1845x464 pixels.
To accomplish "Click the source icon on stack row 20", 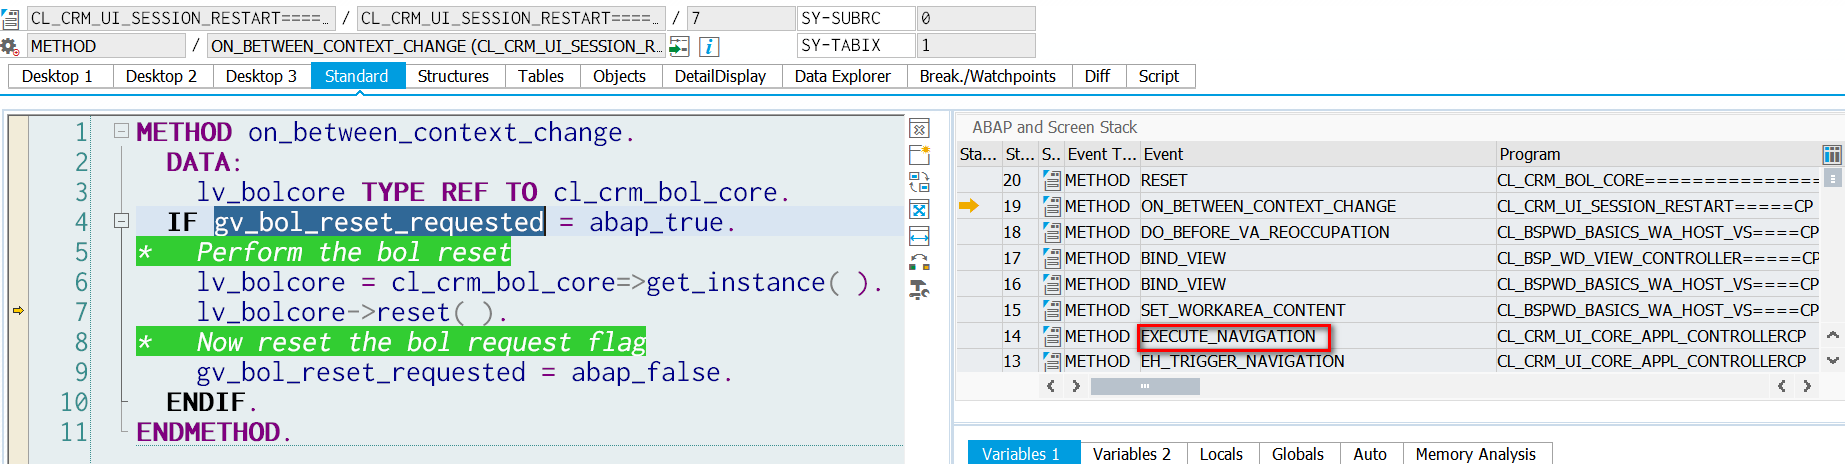I will (1051, 180).
